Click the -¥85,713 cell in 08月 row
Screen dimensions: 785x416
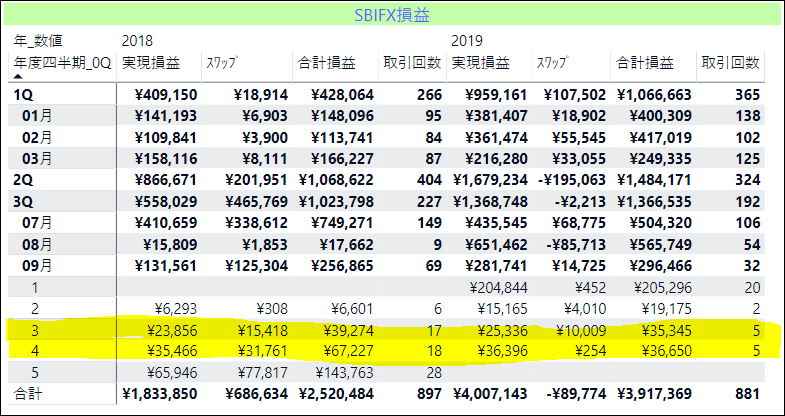tap(576, 244)
